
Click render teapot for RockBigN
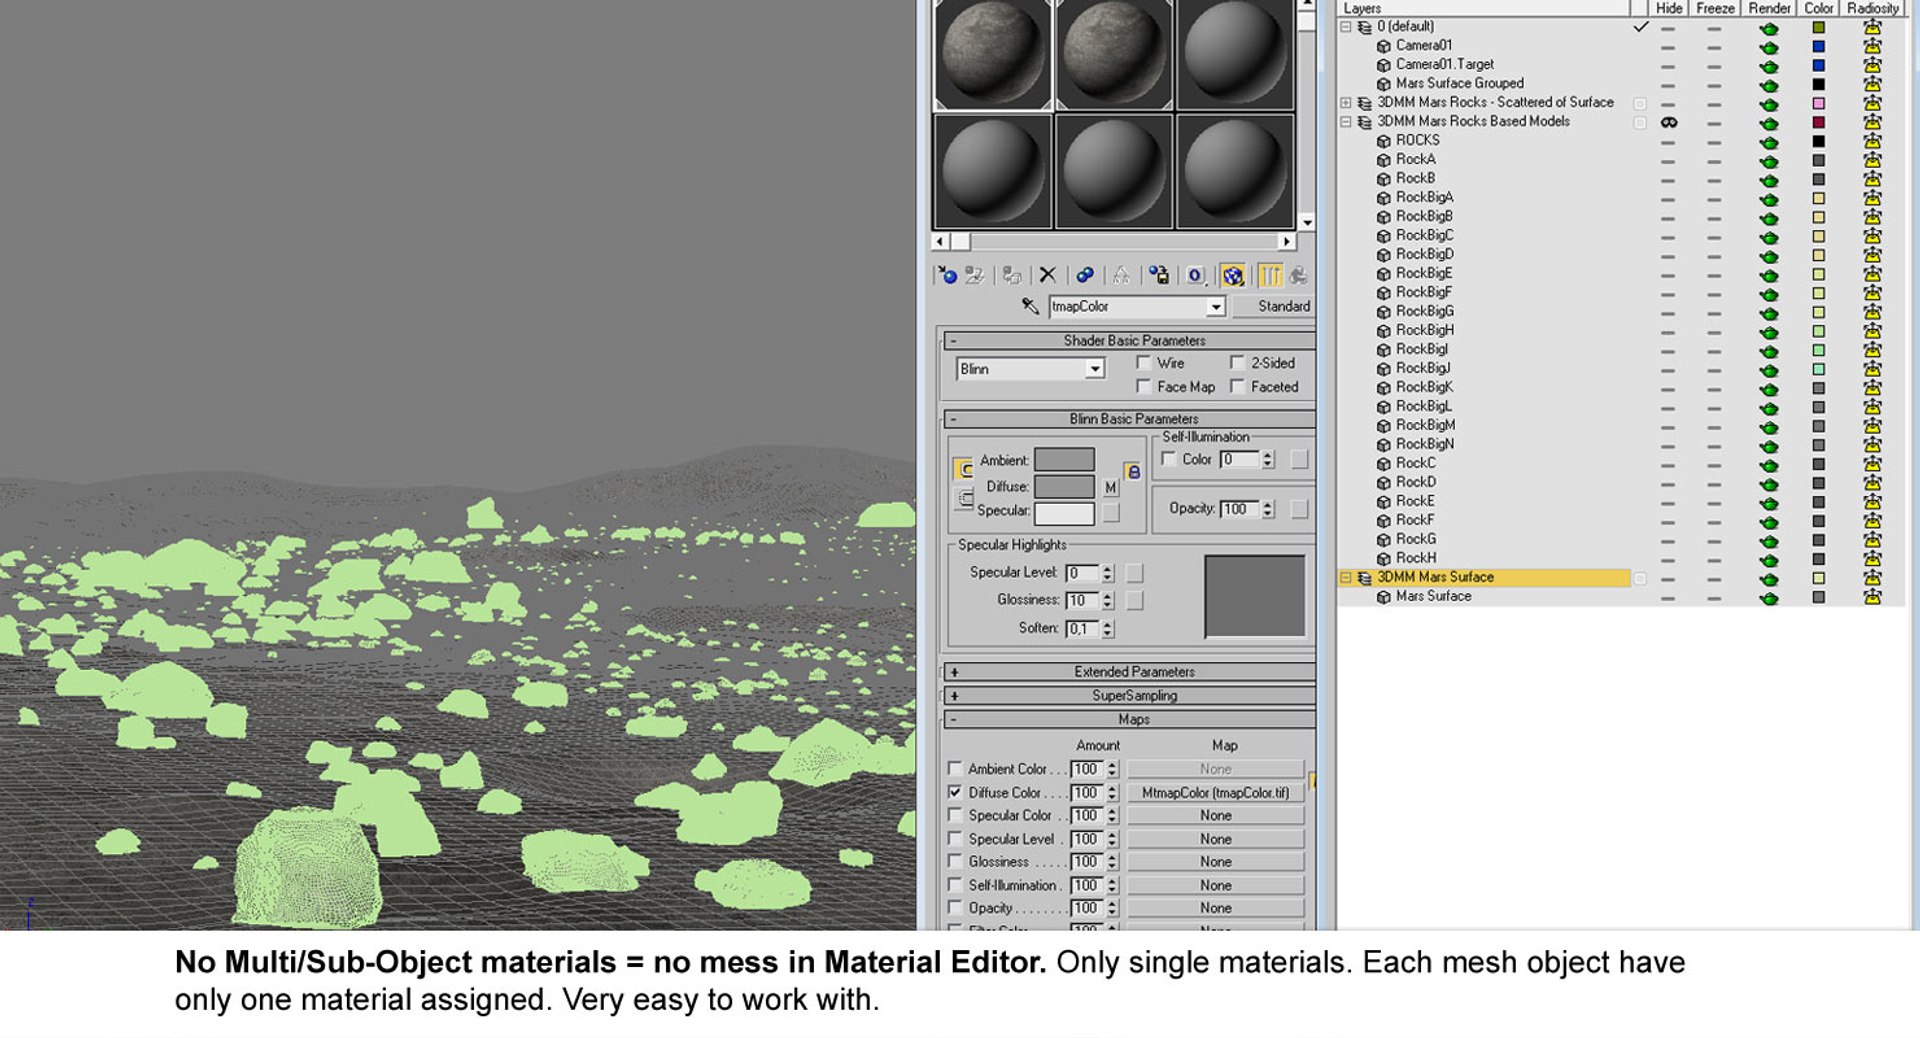click(1769, 445)
